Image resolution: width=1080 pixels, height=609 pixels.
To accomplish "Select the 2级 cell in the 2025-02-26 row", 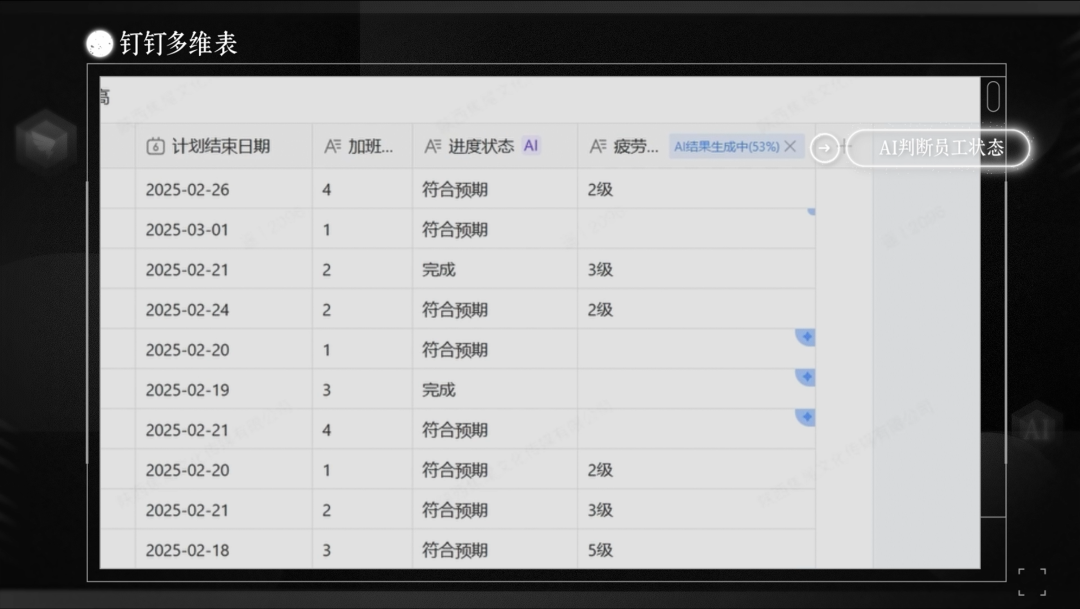I will pyautogui.click(x=696, y=189).
